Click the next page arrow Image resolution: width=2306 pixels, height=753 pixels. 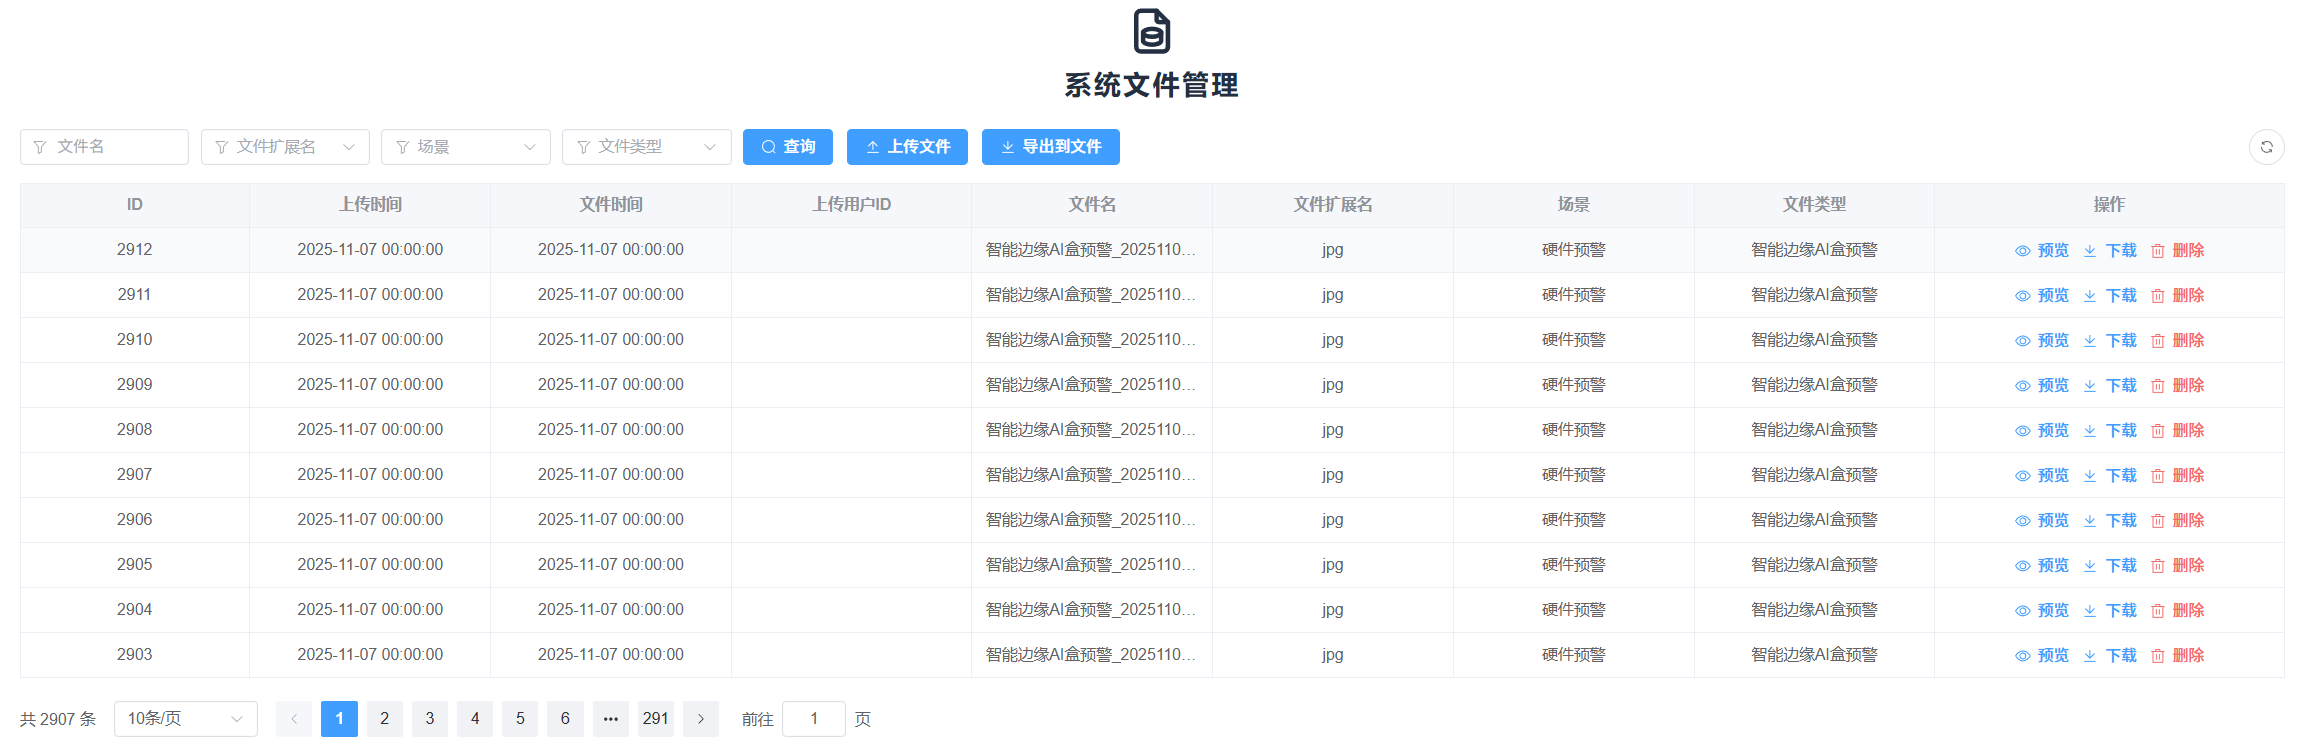tap(700, 719)
